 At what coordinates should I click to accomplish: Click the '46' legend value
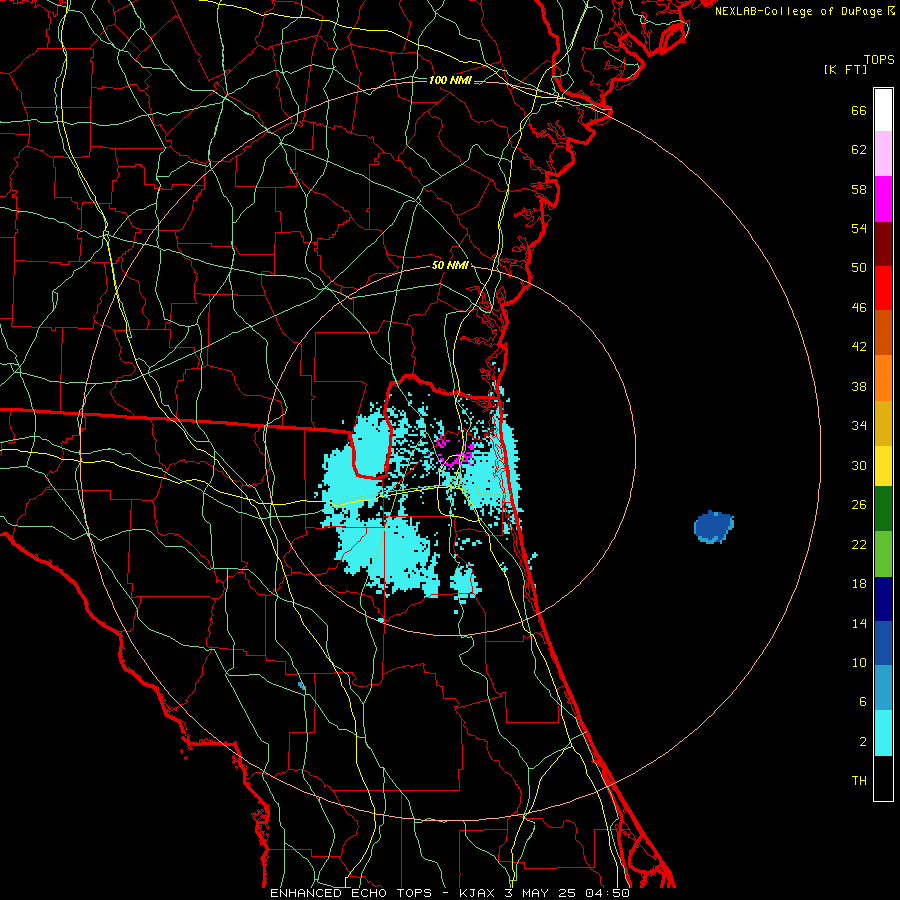click(859, 308)
